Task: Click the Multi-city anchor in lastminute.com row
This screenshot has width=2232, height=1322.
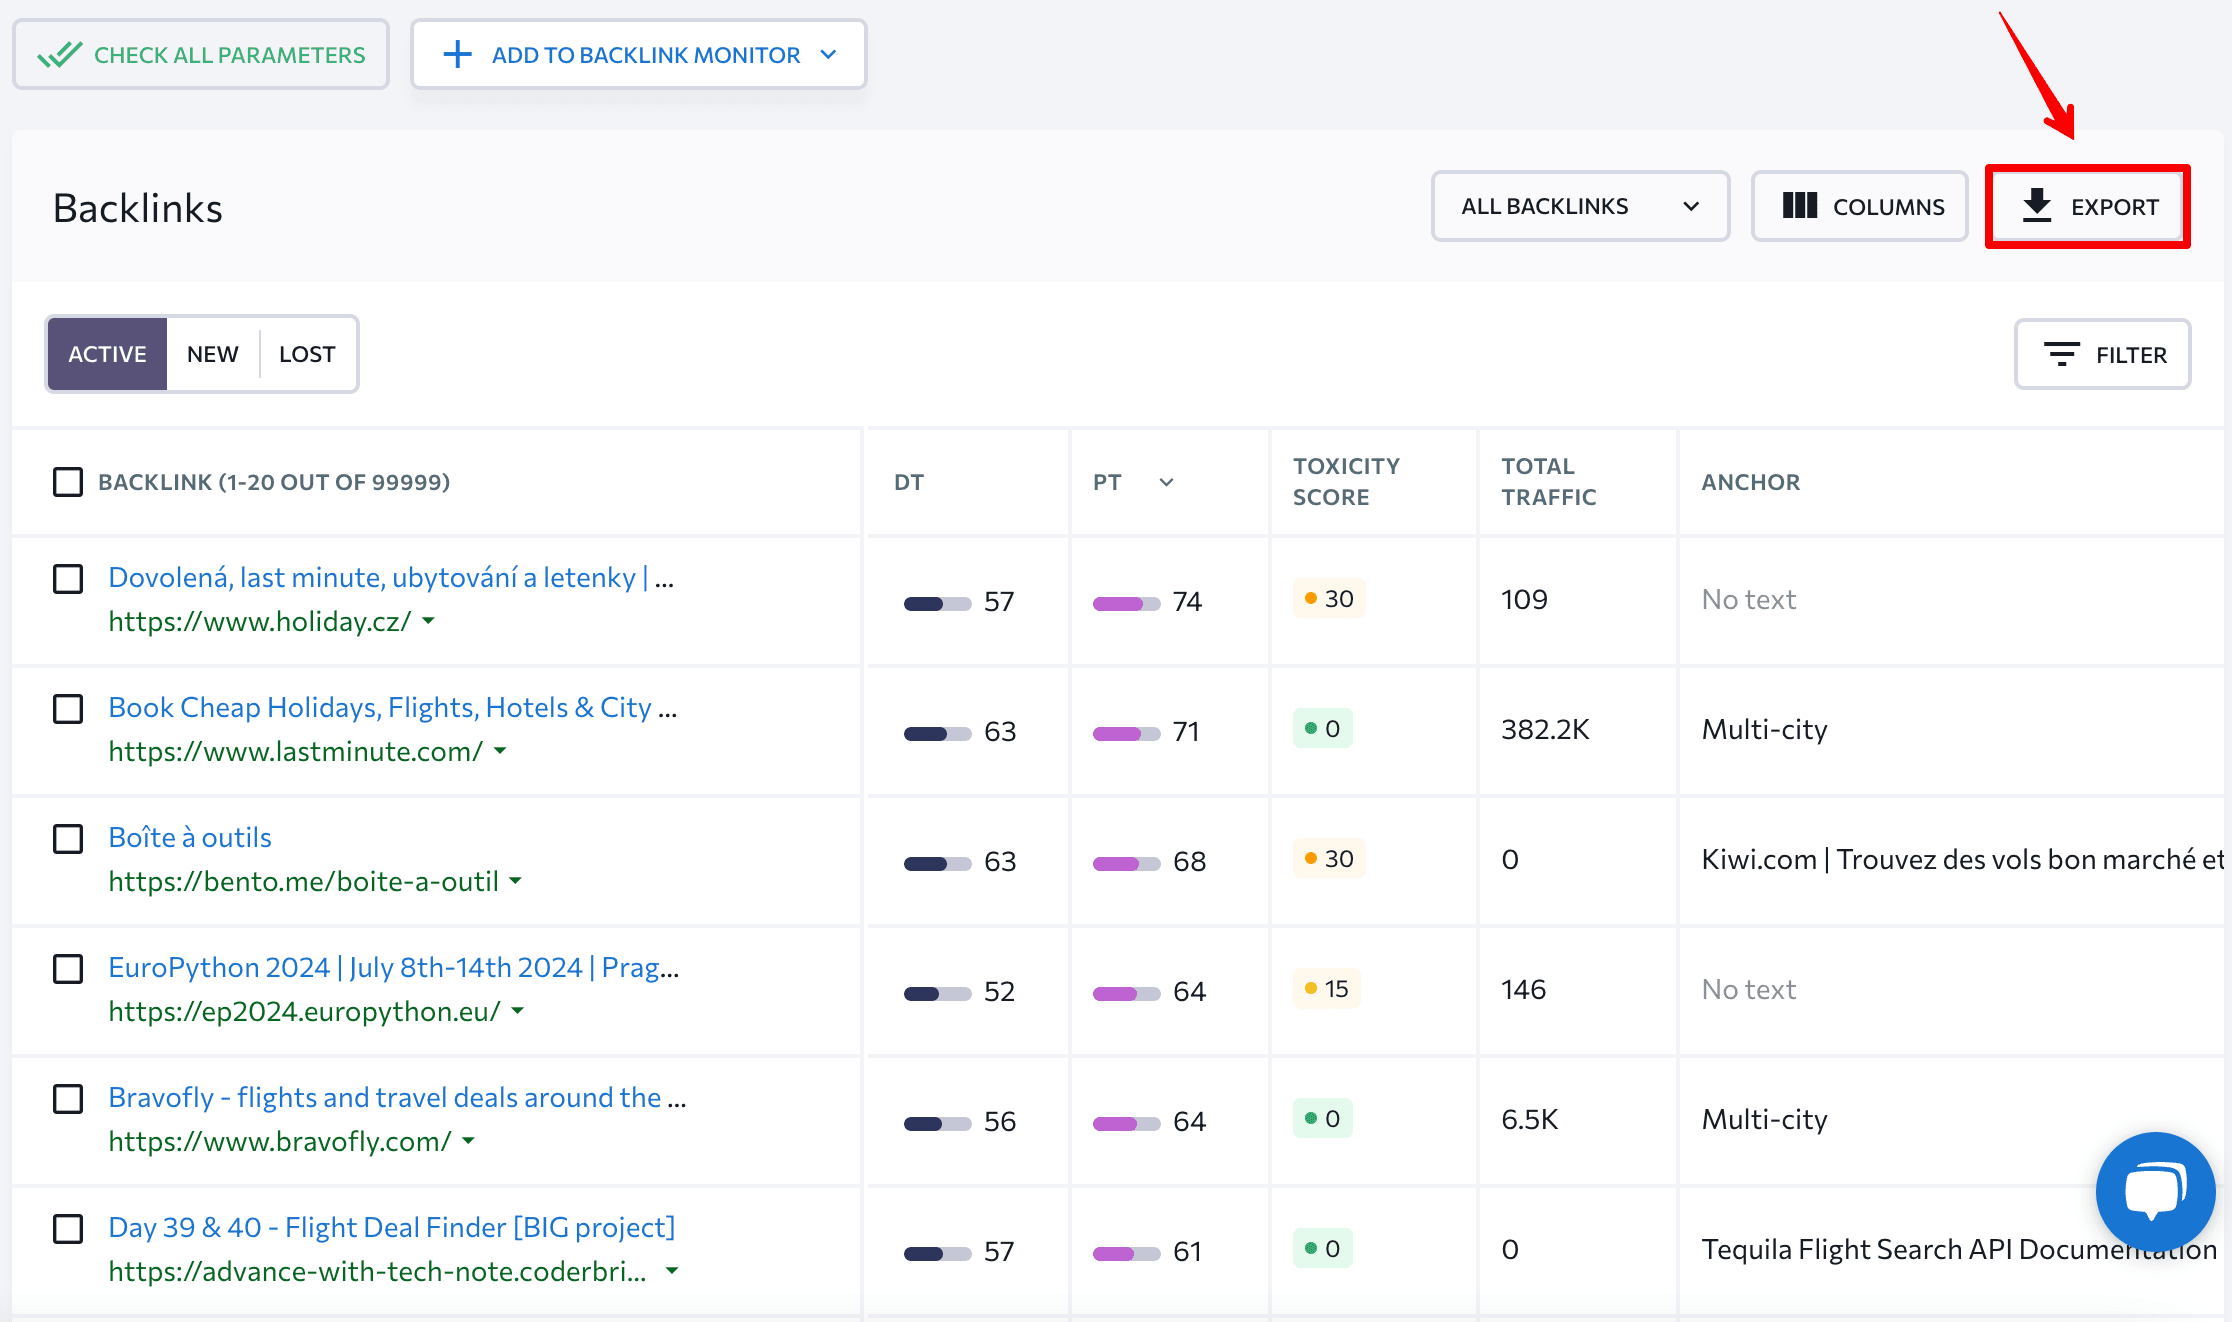Action: click(x=1764, y=729)
